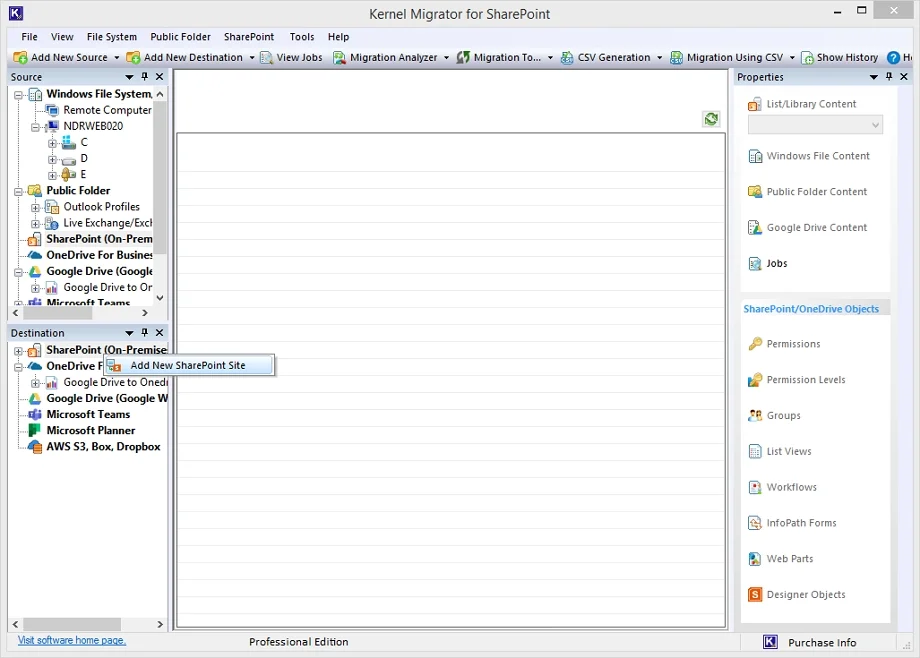Click the green refresh icon in center pane

711,119
